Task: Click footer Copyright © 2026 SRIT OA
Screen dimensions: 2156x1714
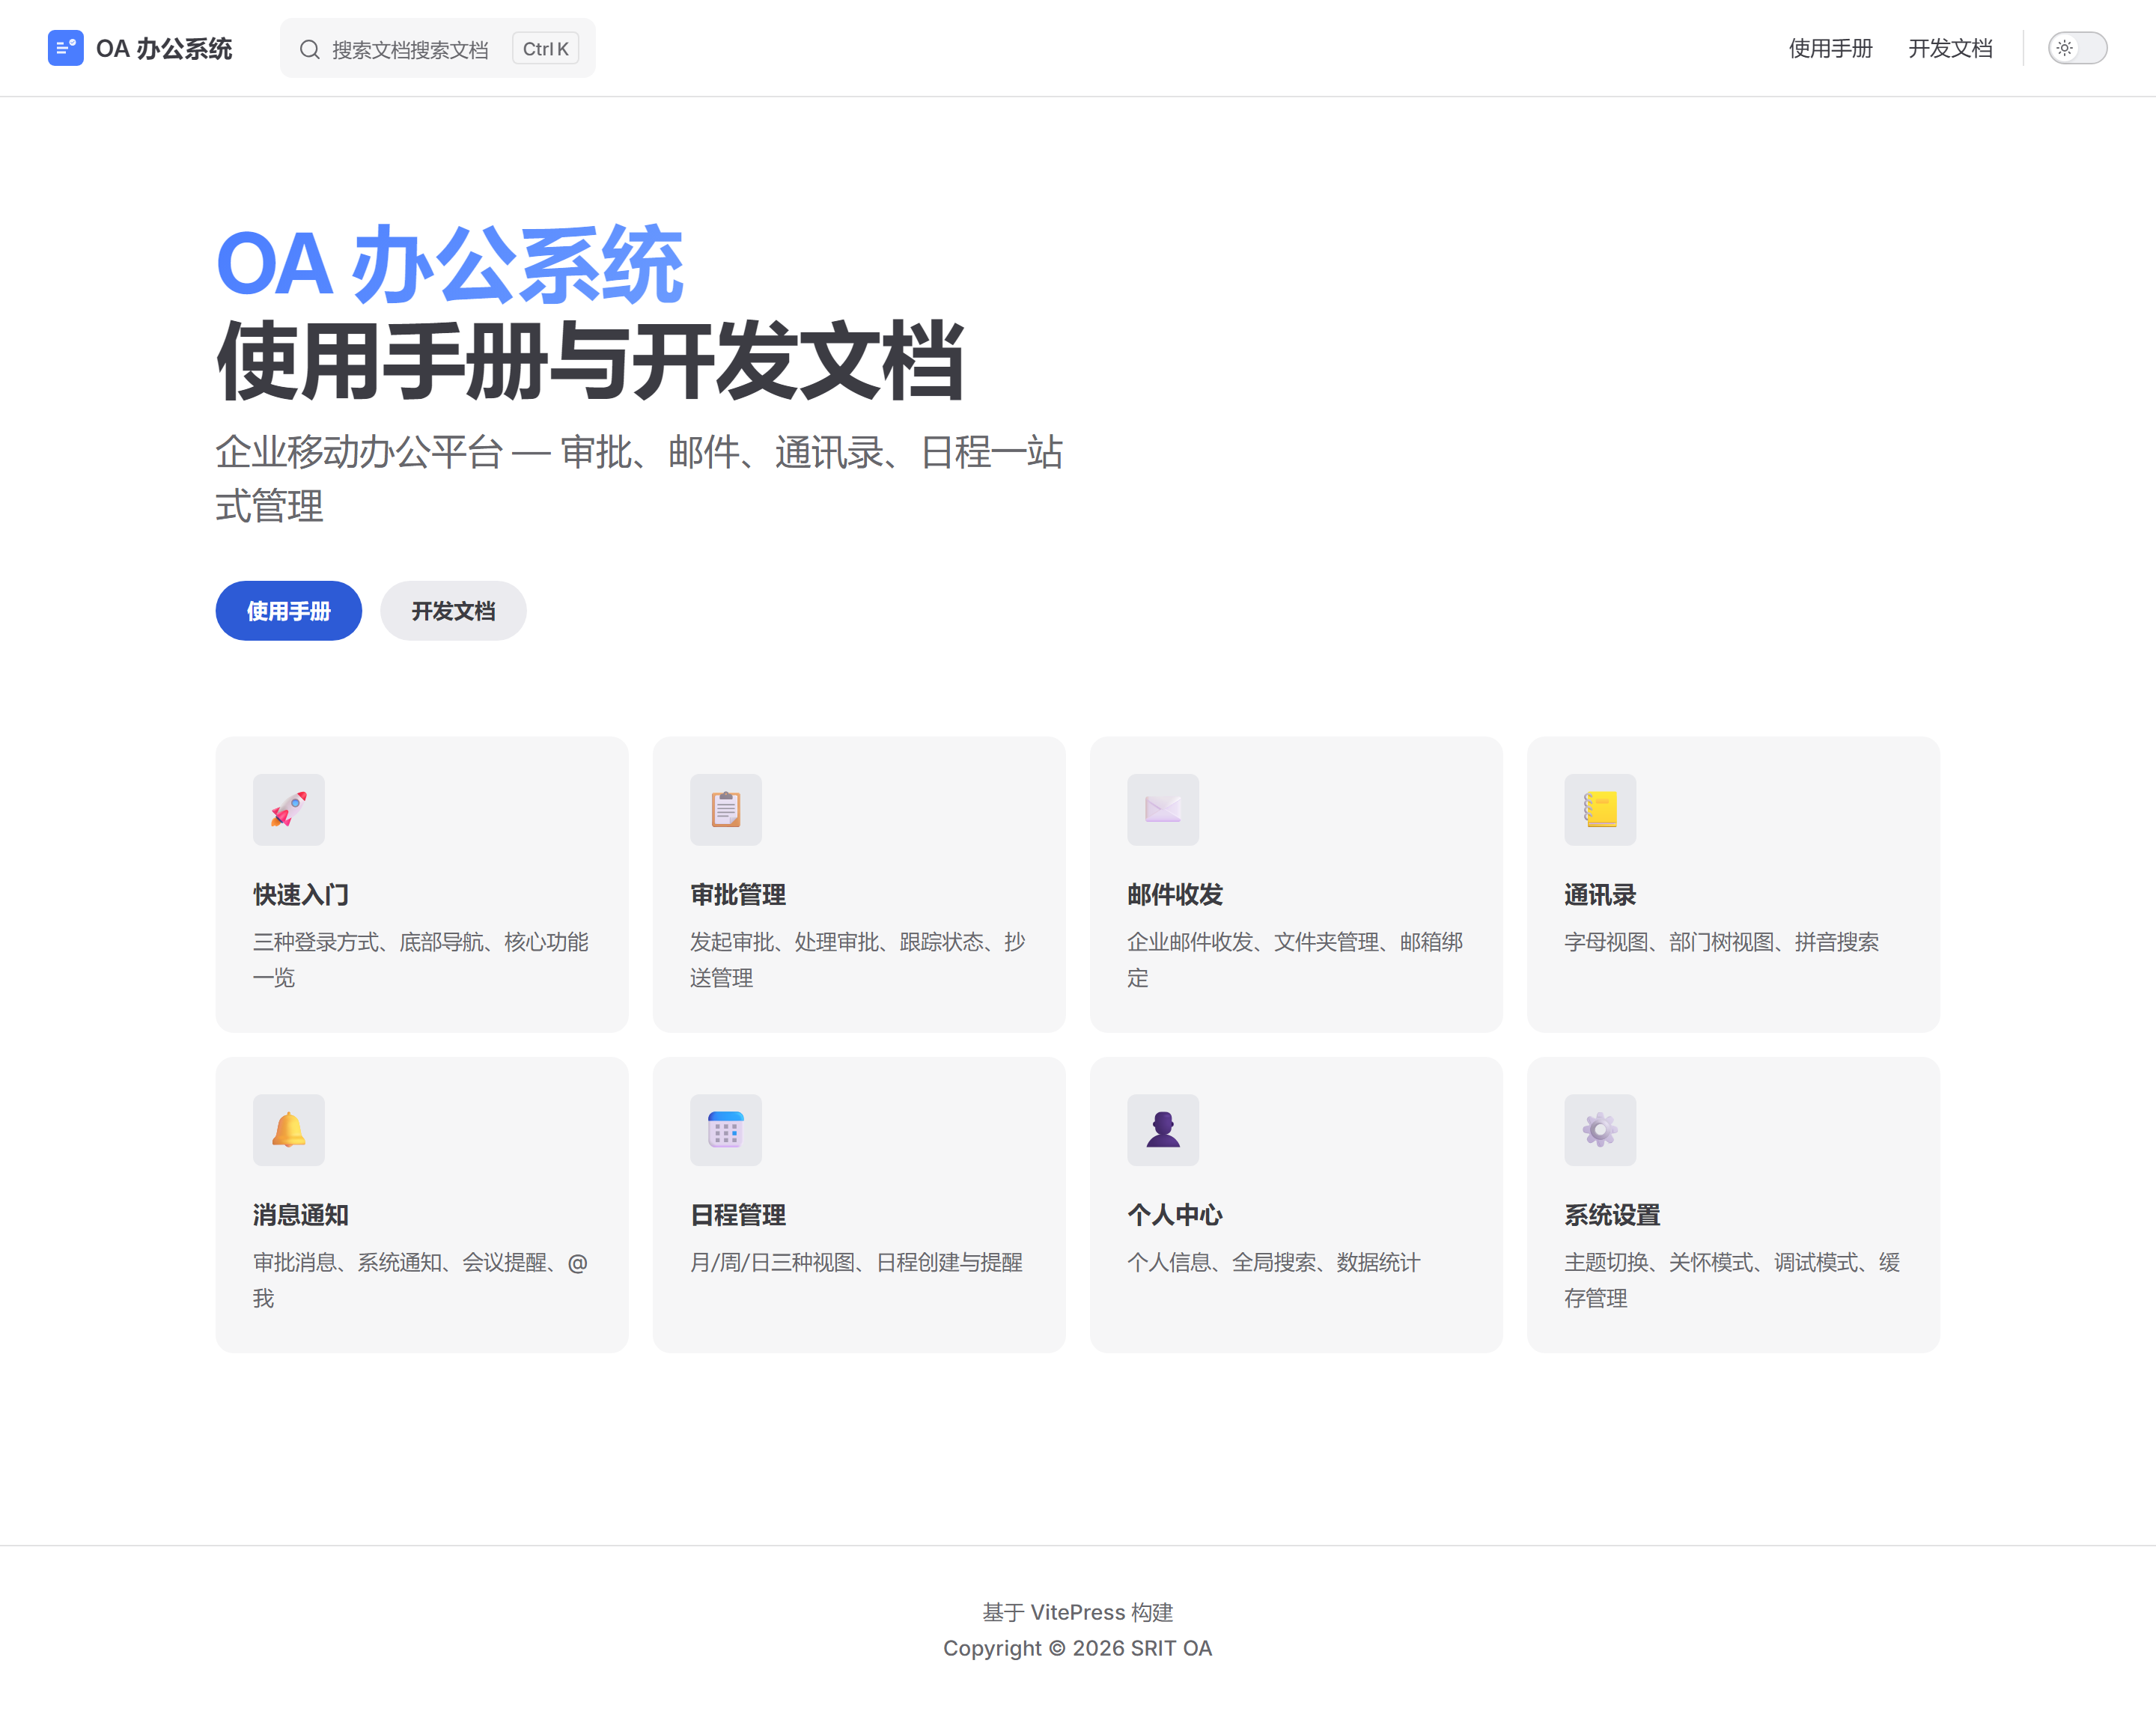Action: pos(1078,1647)
